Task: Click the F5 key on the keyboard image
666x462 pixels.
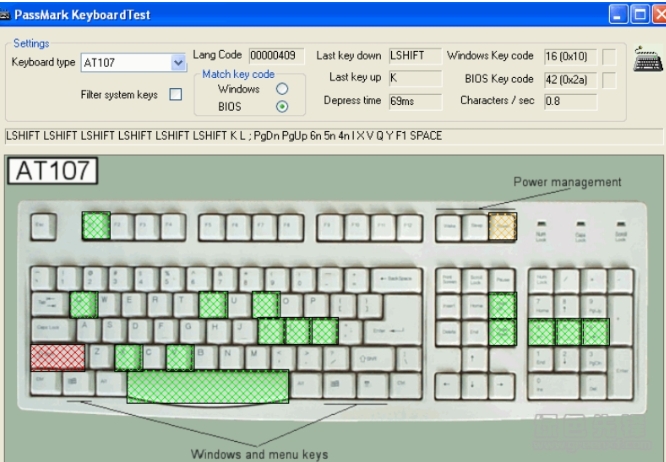Action: pos(211,227)
